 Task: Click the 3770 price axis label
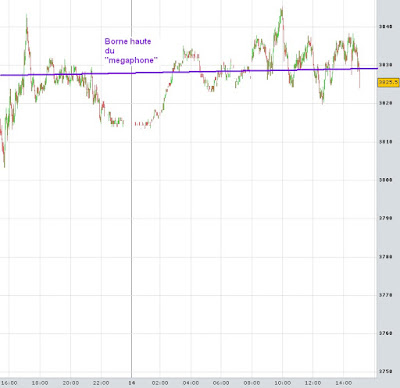coord(386,295)
